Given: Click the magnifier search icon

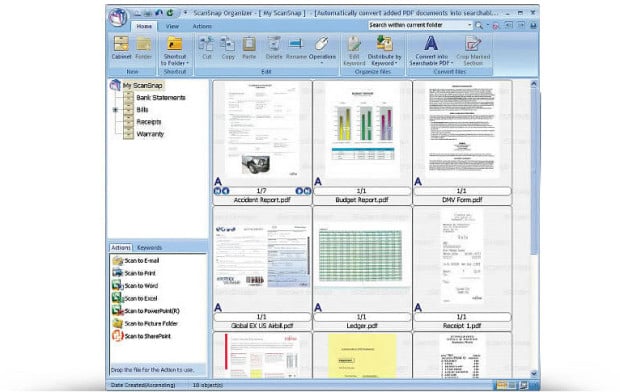Looking at the screenshot, I should [x=479, y=25].
